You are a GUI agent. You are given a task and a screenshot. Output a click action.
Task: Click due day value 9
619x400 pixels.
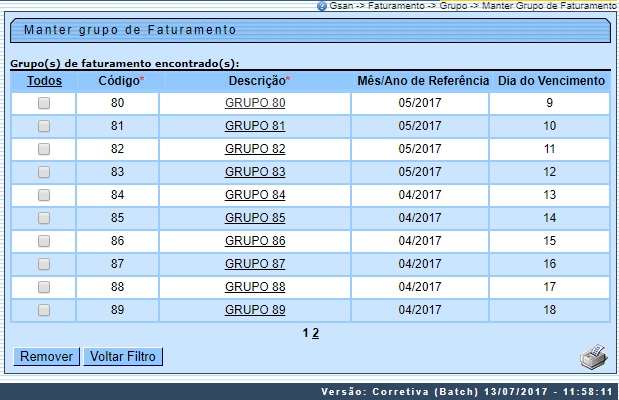(x=550, y=103)
